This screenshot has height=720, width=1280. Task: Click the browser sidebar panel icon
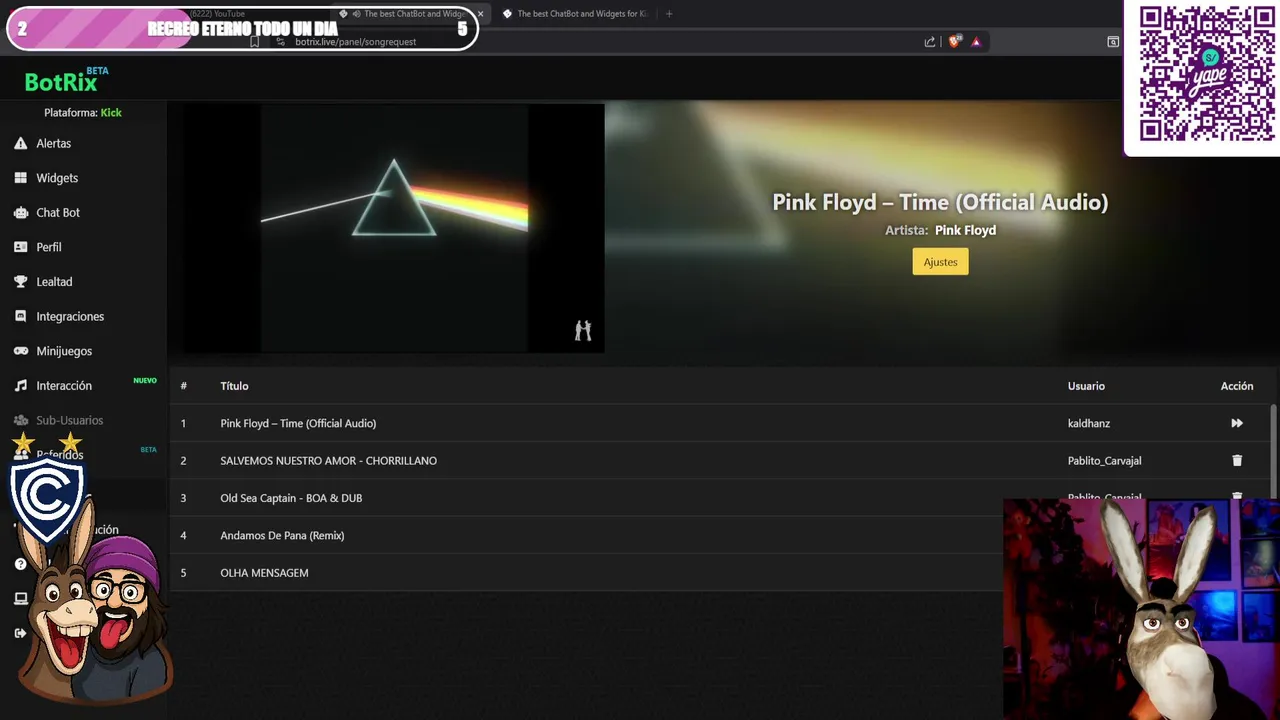tap(1113, 42)
